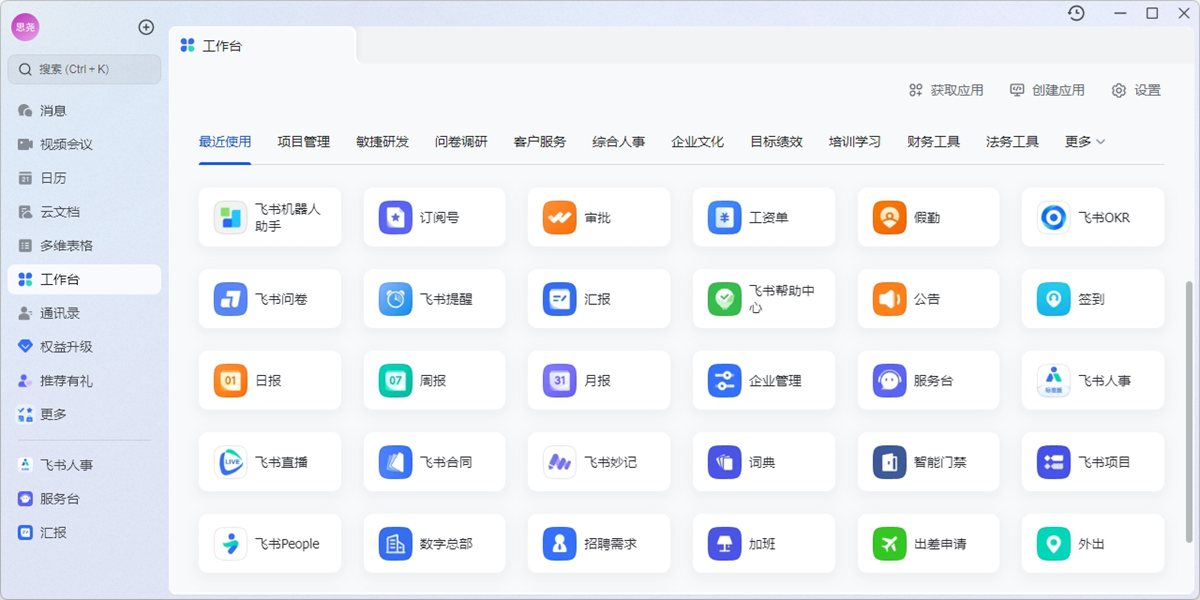Screen dimensions: 1200x600
Task: Switch to the 培训学习 tab
Action: point(855,142)
